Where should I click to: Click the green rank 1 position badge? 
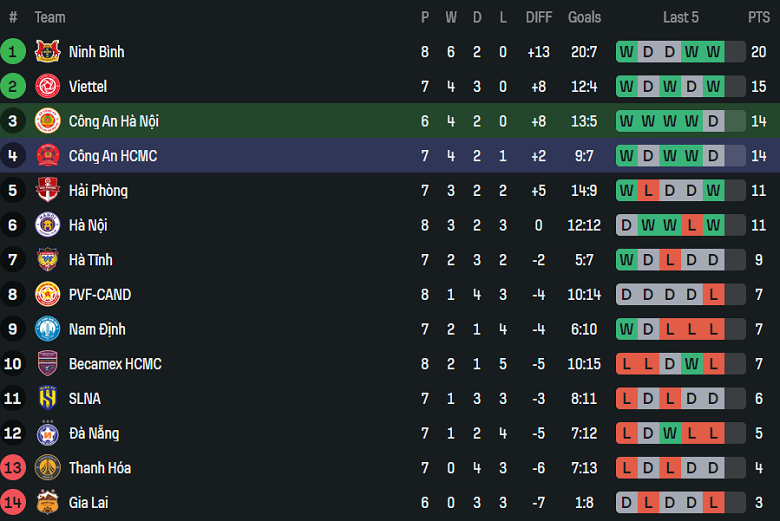(13, 52)
